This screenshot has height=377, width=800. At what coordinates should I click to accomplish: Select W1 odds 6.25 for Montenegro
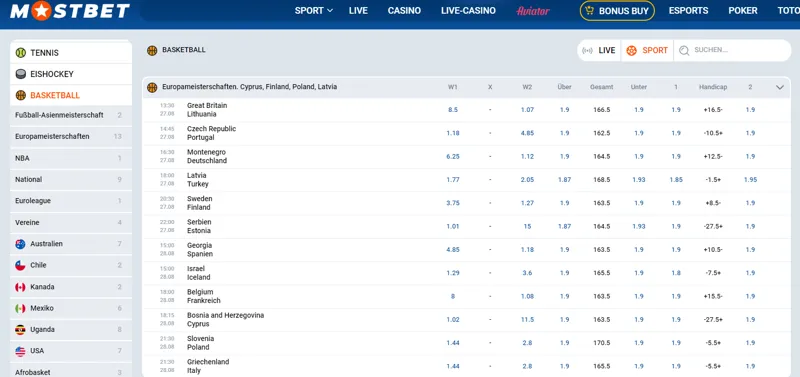coord(453,157)
